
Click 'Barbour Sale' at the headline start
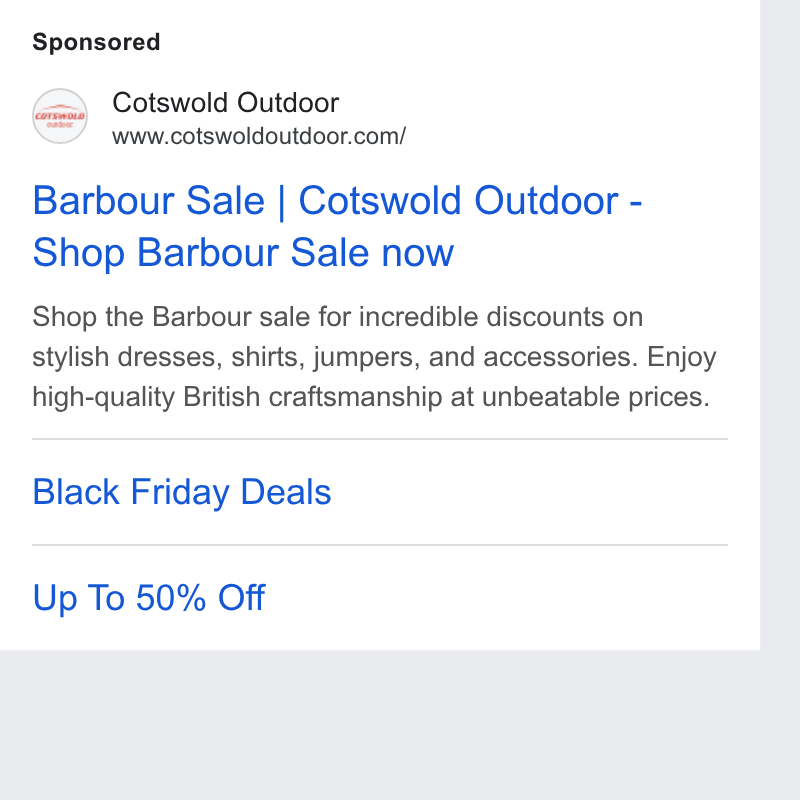(x=148, y=201)
